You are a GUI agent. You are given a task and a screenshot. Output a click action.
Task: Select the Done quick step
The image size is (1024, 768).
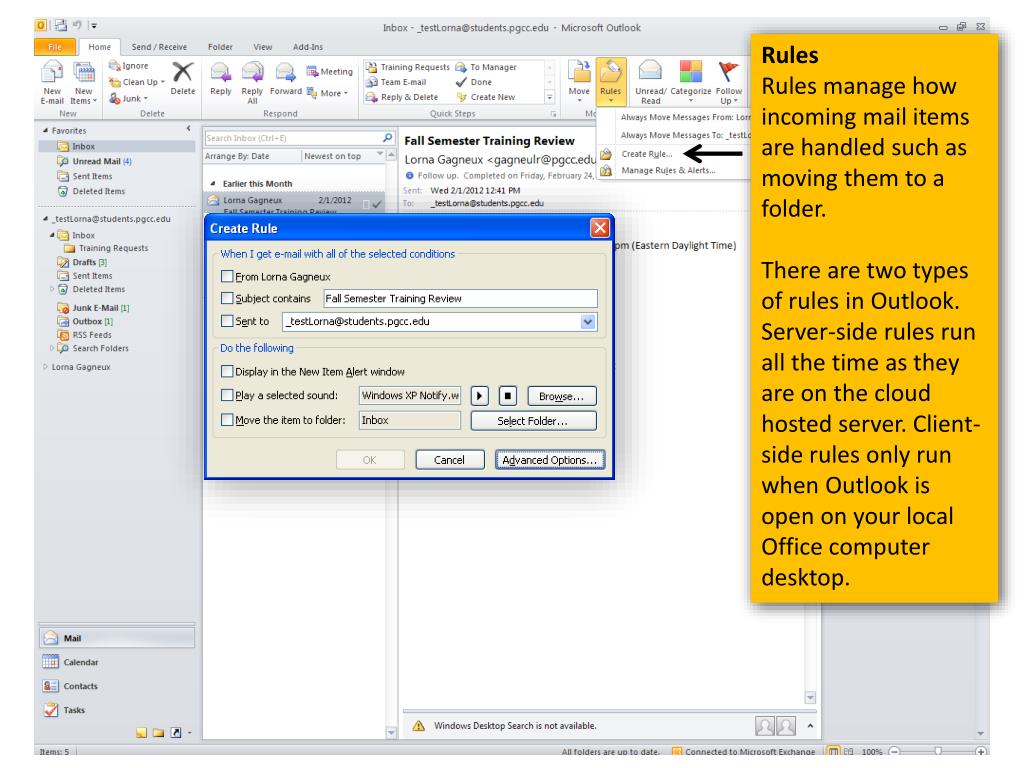coord(474,82)
